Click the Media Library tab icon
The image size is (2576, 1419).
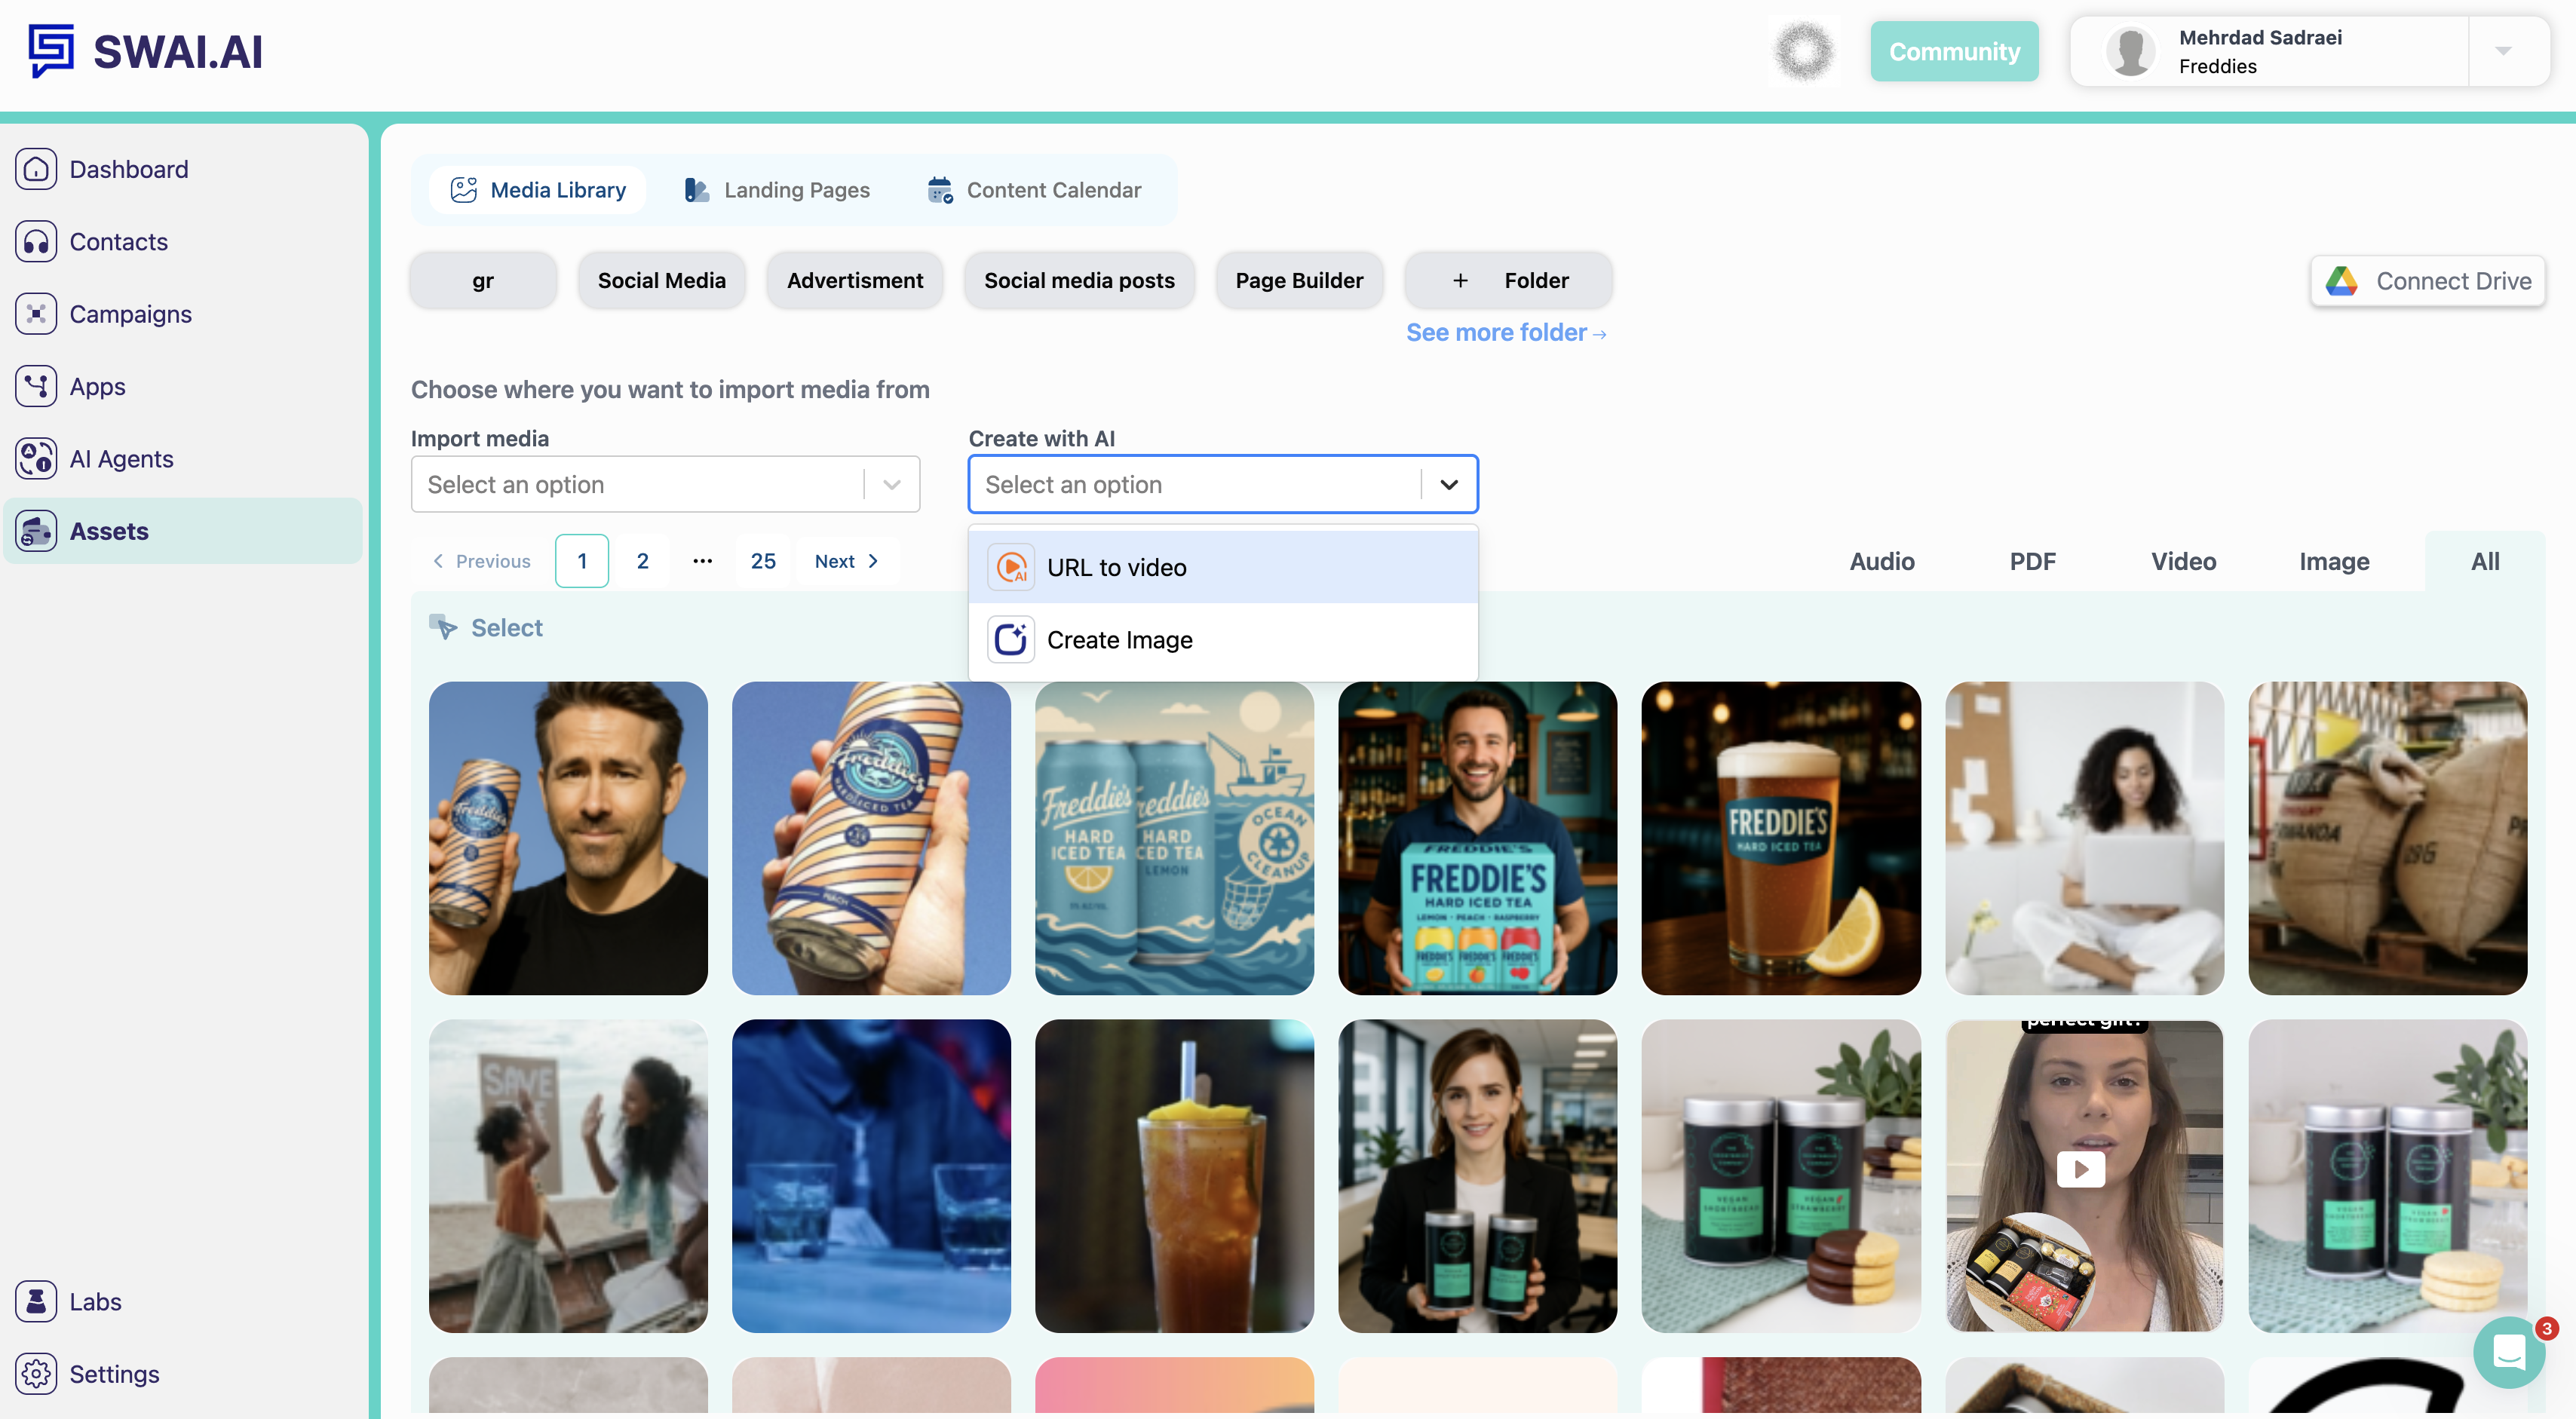(x=463, y=190)
